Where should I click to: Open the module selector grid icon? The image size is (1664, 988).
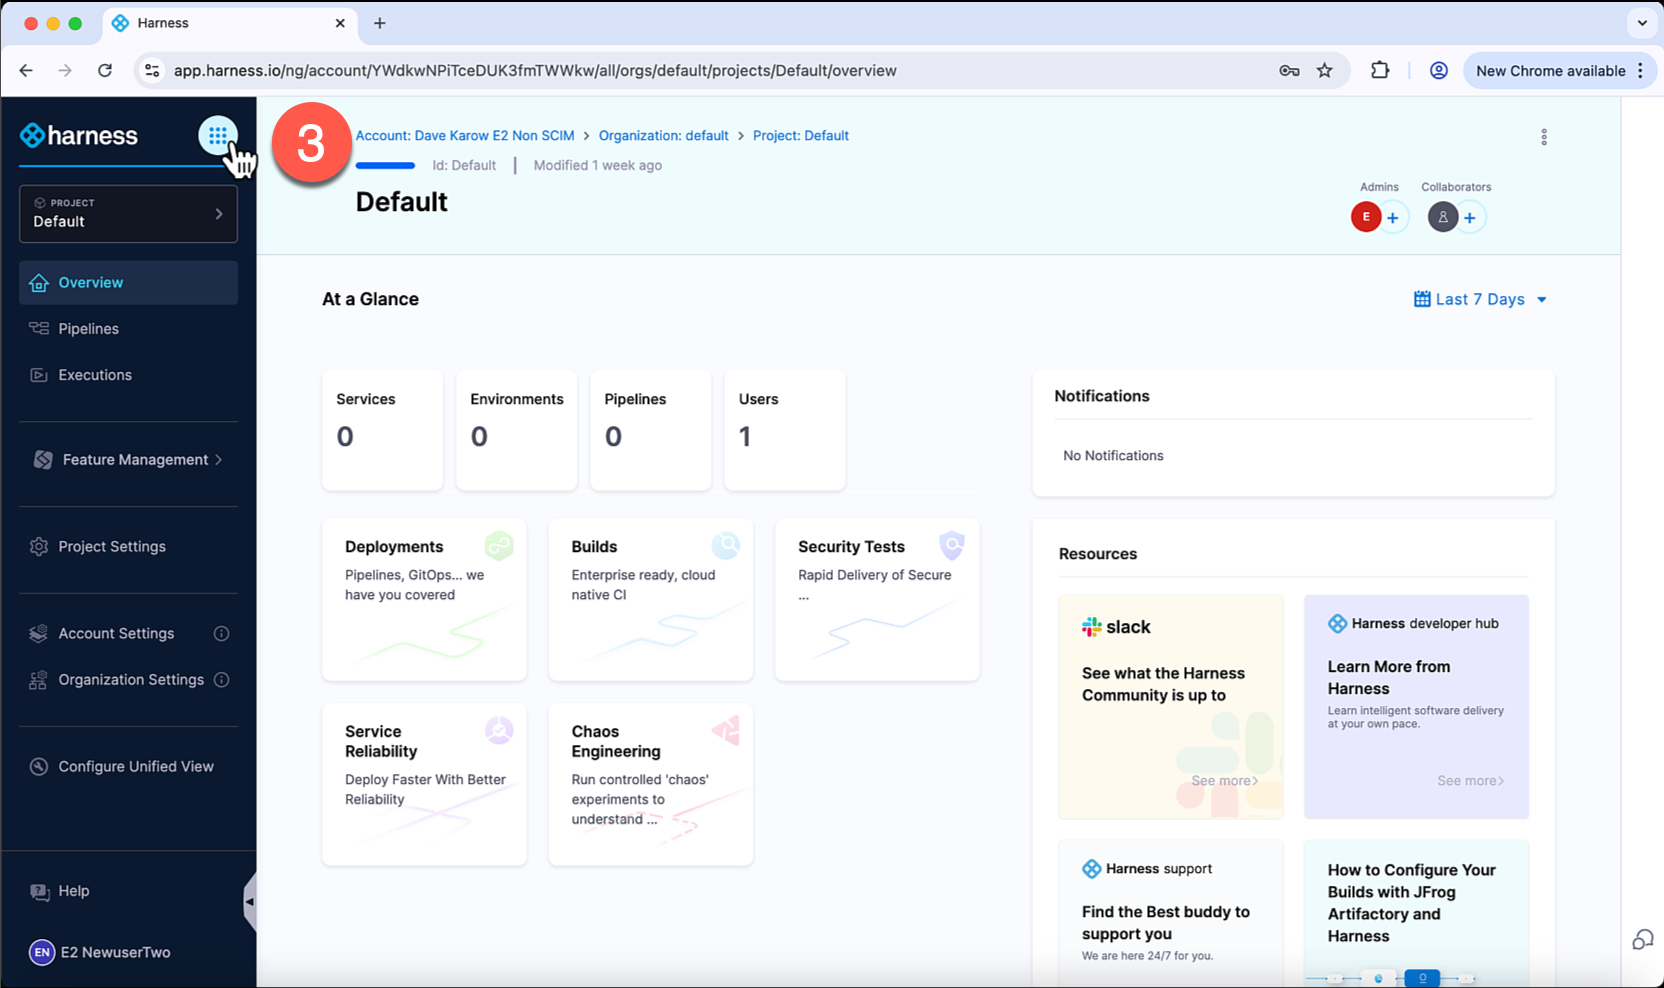[217, 136]
